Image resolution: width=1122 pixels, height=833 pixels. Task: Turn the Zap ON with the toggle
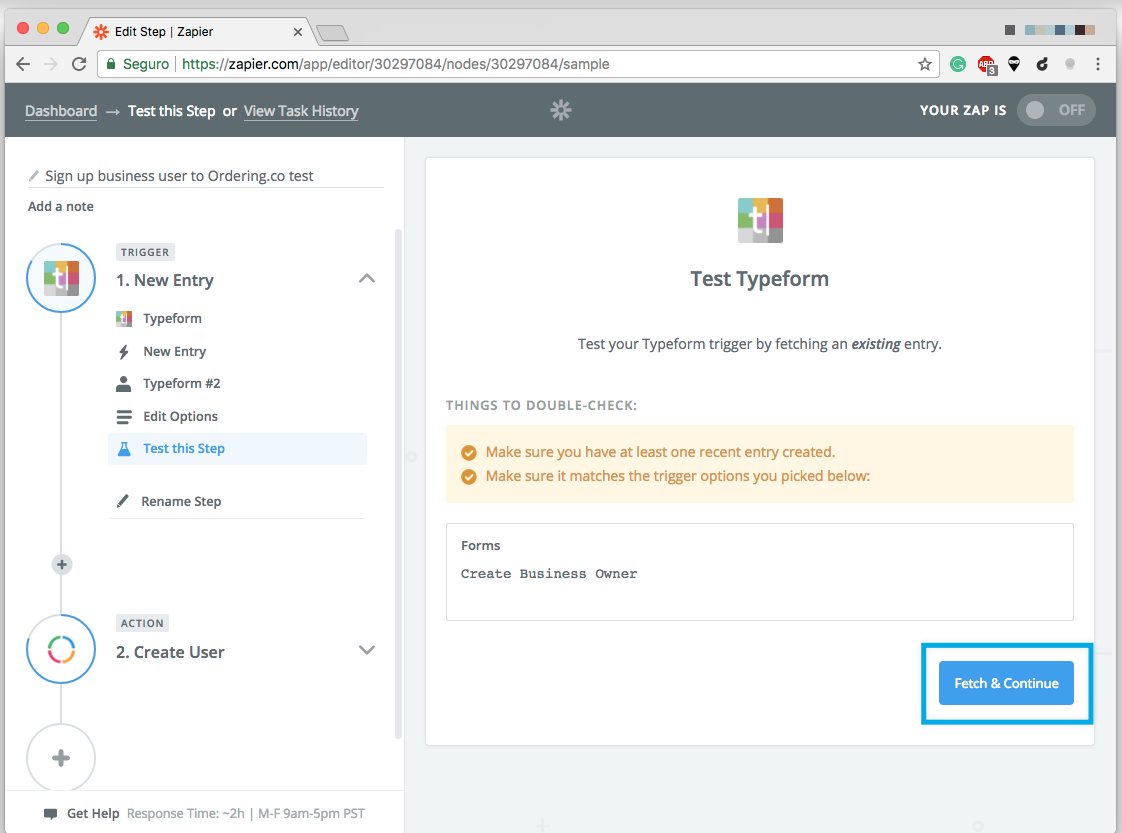coord(1056,110)
